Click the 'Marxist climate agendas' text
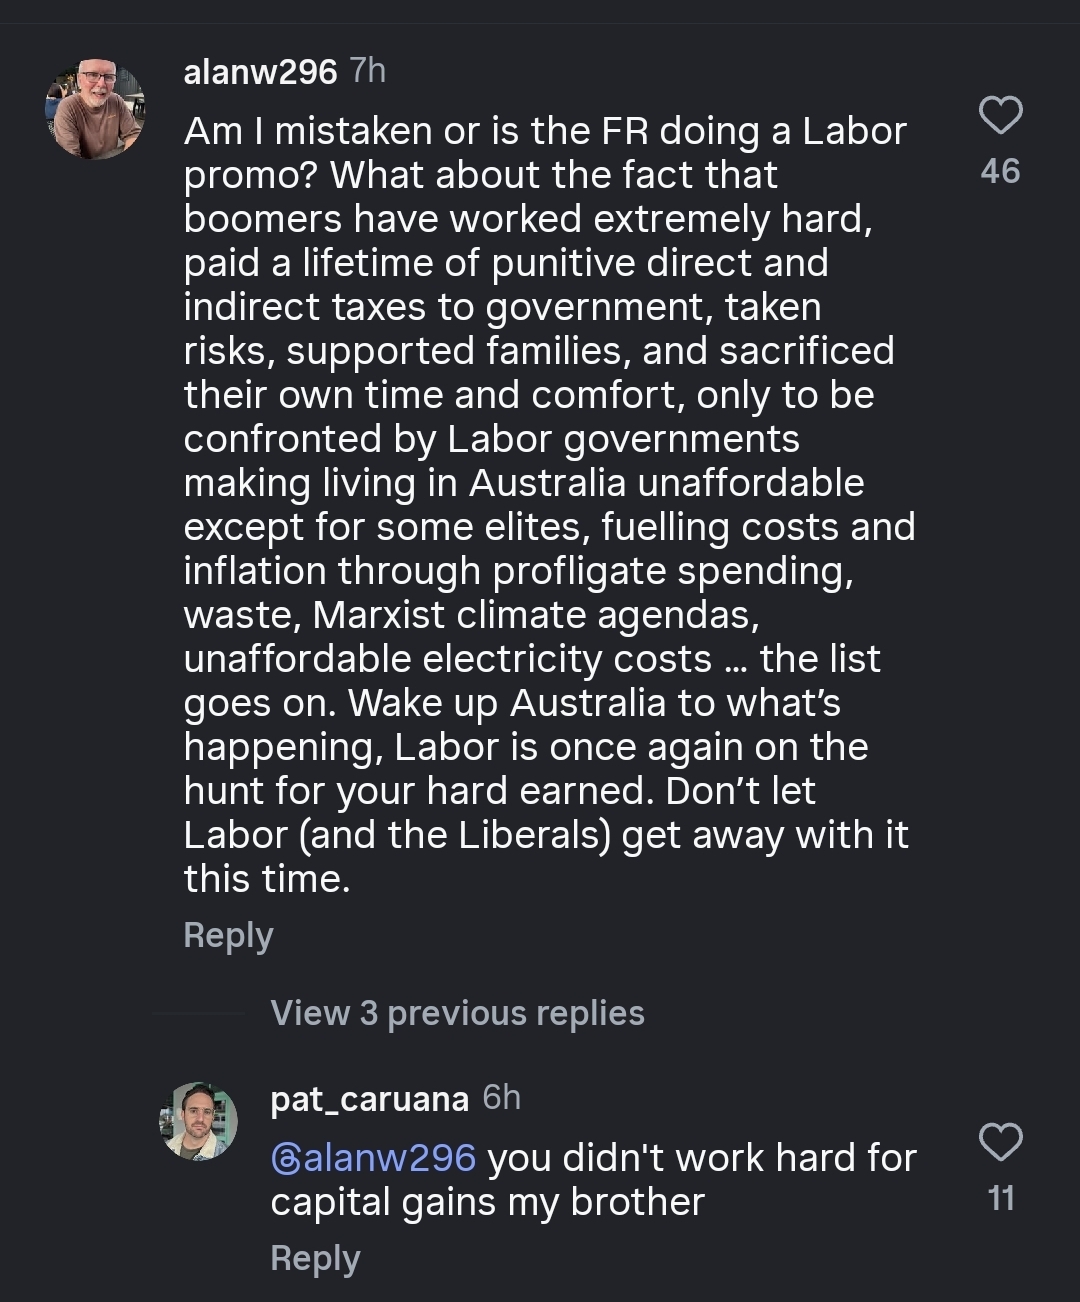The image size is (1080, 1302). point(536,615)
